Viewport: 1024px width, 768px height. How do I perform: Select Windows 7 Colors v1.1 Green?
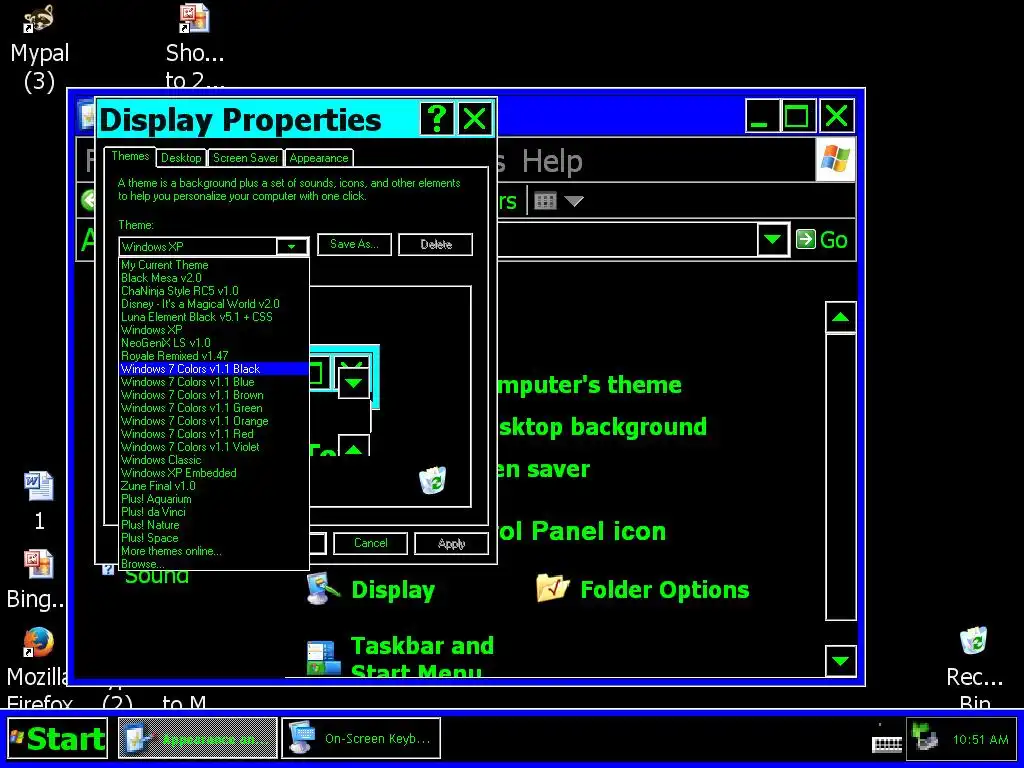[x=214, y=408]
